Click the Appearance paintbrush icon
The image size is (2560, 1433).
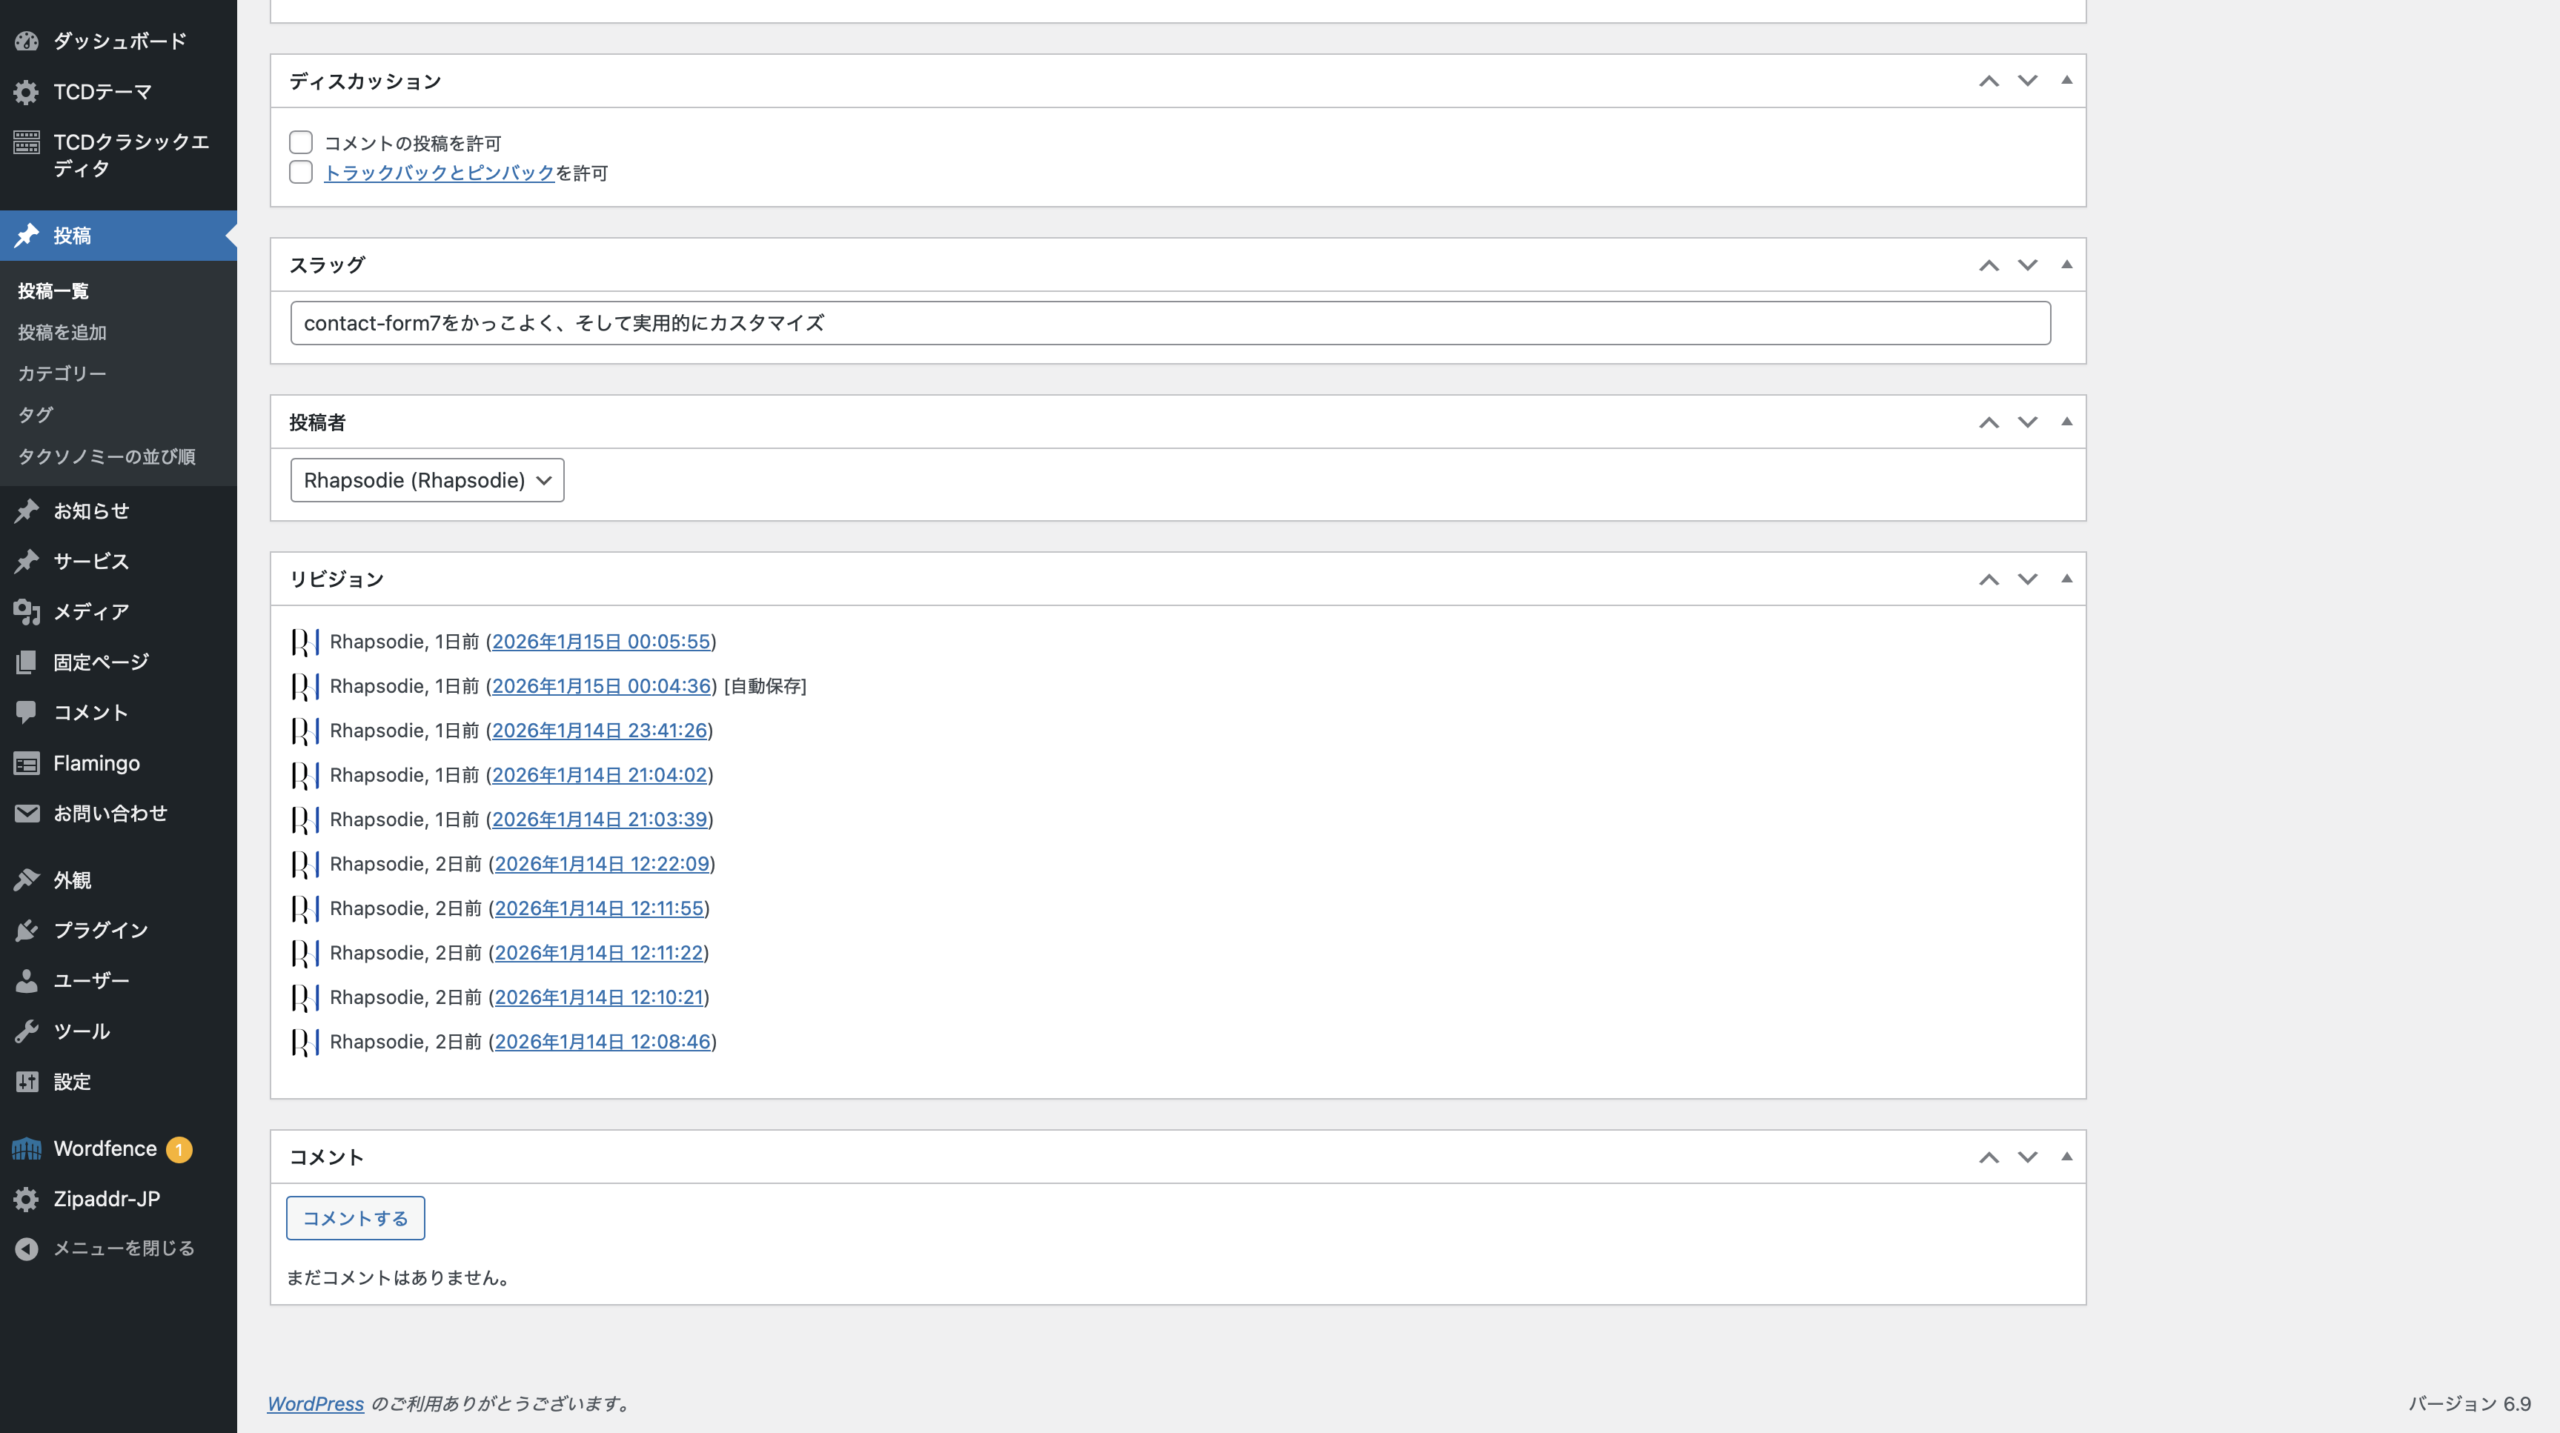27,880
